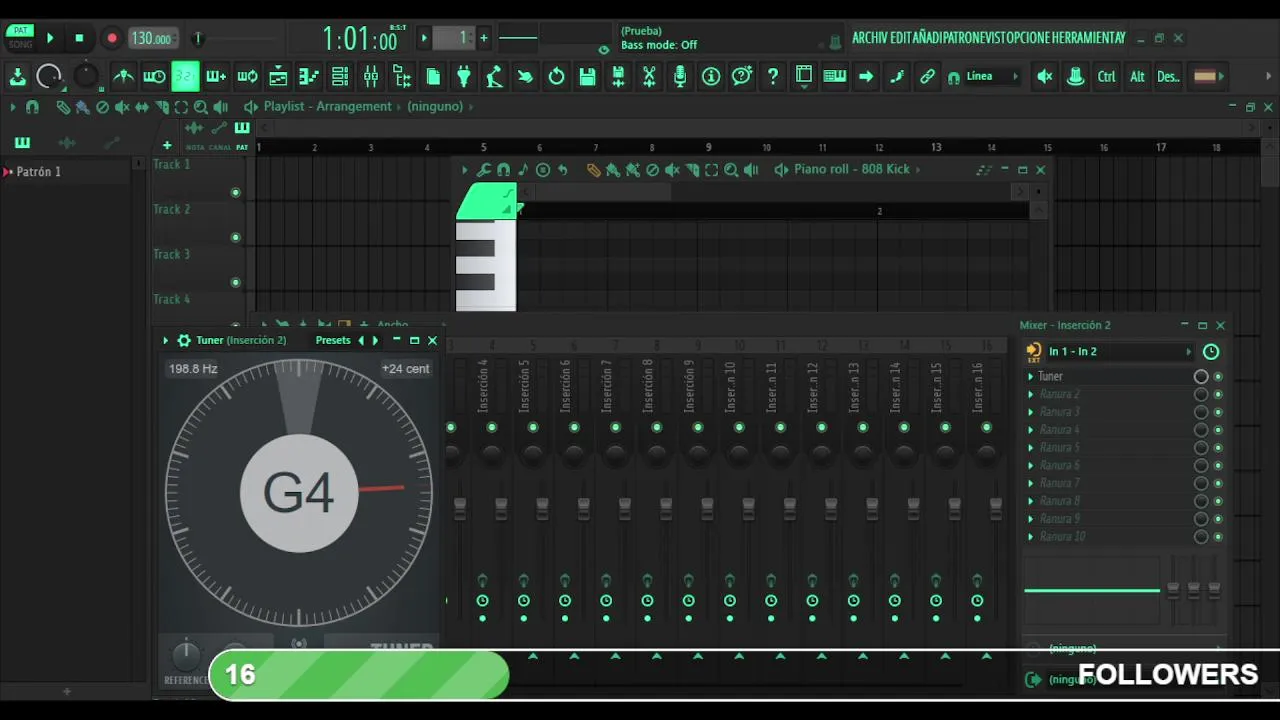1280x720 pixels.
Task: Click the undo history circular arrow icon
Action: click(x=556, y=76)
